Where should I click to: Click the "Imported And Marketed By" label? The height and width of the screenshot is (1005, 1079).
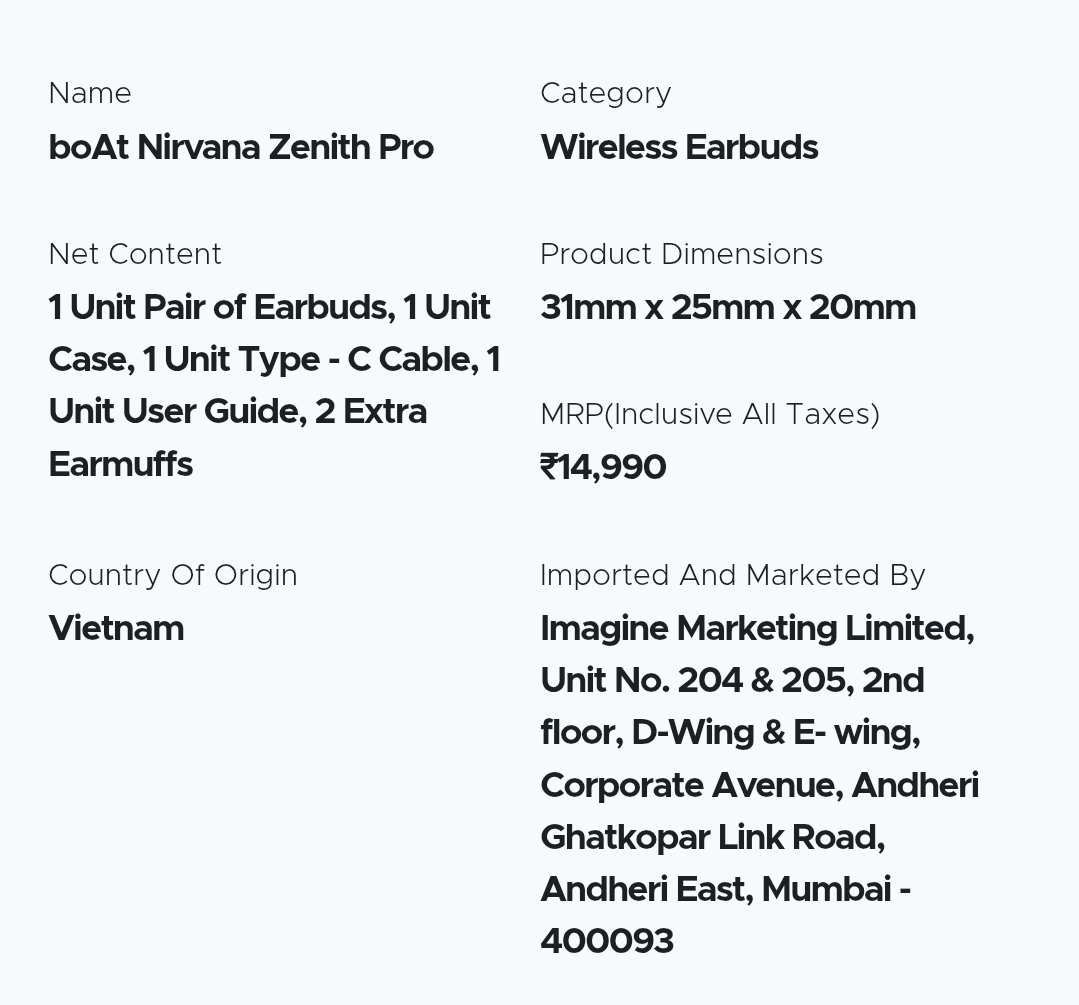(x=732, y=576)
